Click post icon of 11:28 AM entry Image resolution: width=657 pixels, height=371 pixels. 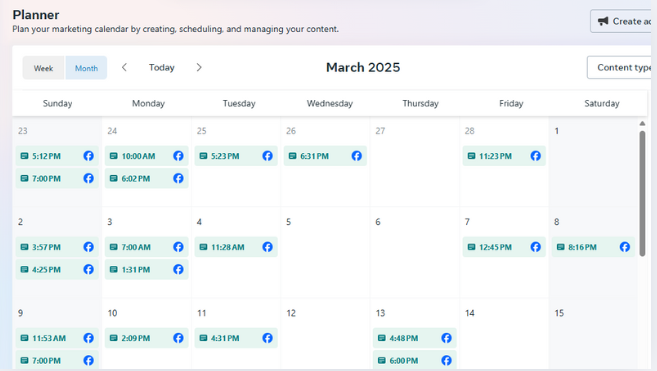(x=203, y=247)
